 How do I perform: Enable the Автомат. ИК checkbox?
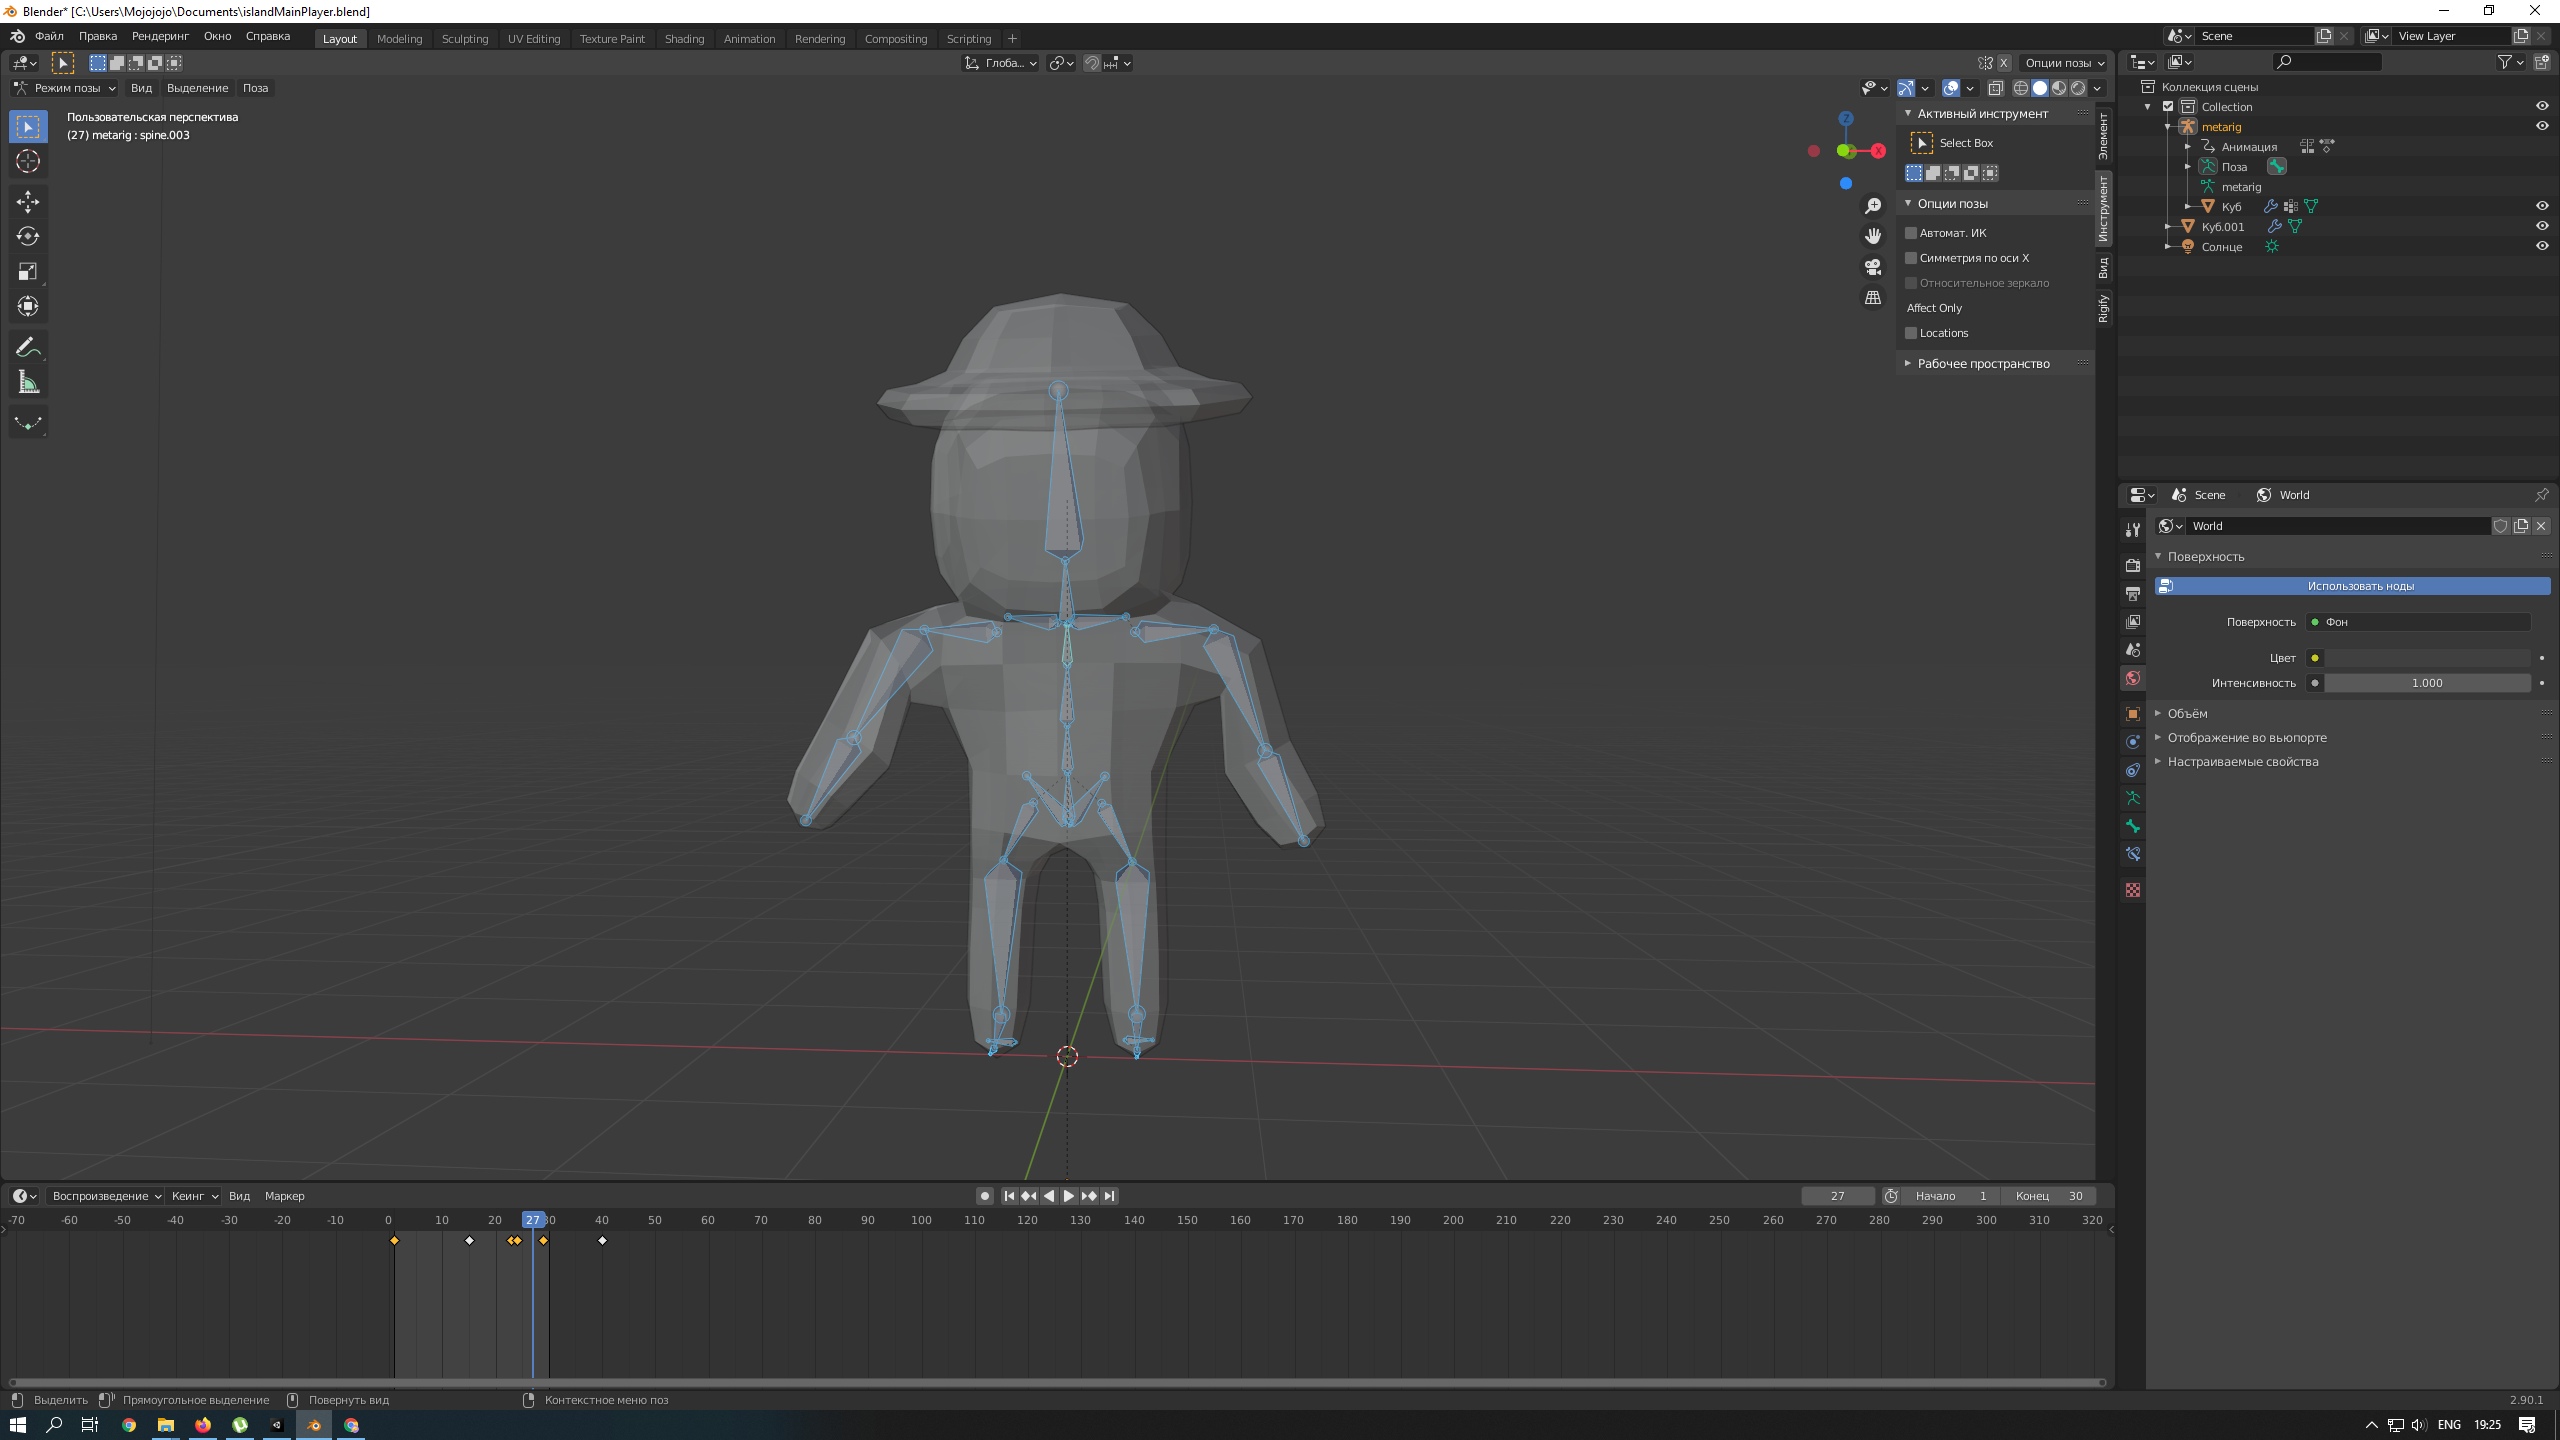1911,233
